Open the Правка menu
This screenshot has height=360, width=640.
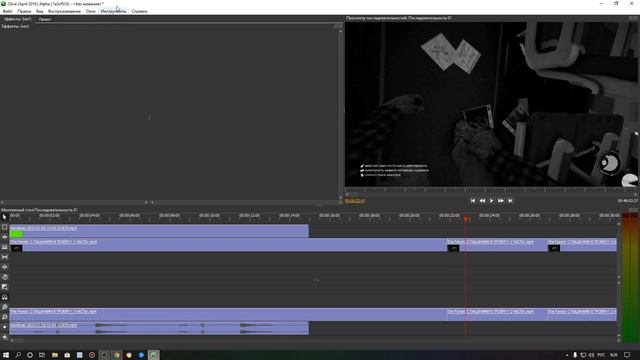point(24,11)
